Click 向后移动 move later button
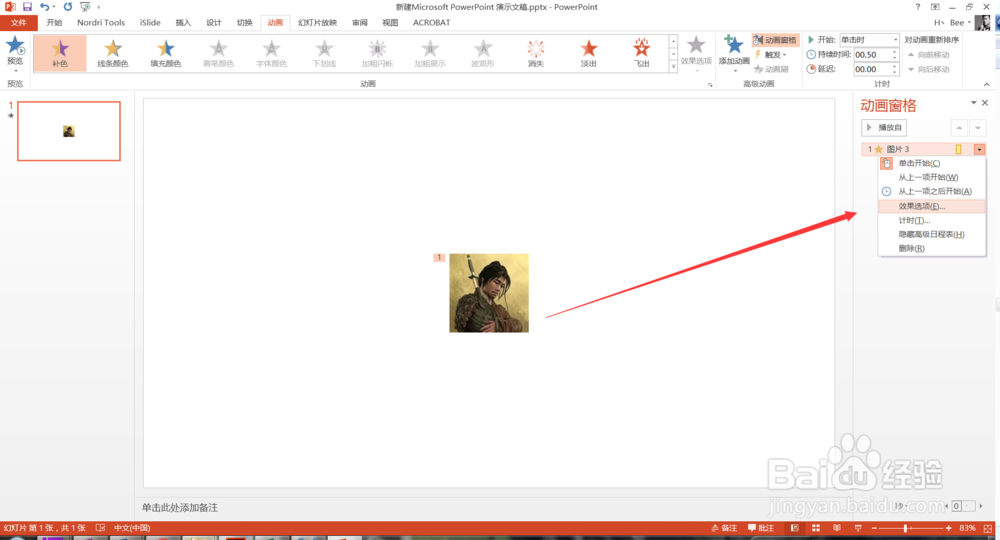The height and width of the screenshot is (540, 1000). (929, 69)
